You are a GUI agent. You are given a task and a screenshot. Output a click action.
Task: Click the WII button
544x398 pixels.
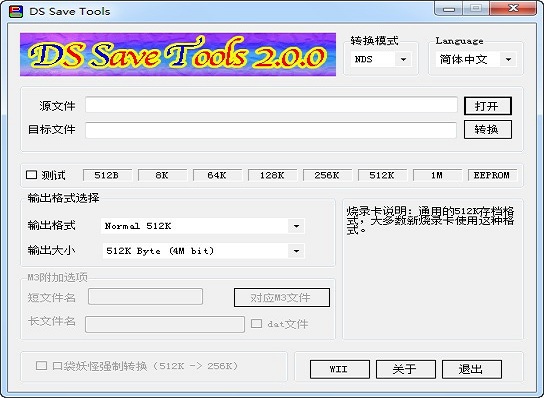(x=340, y=369)
